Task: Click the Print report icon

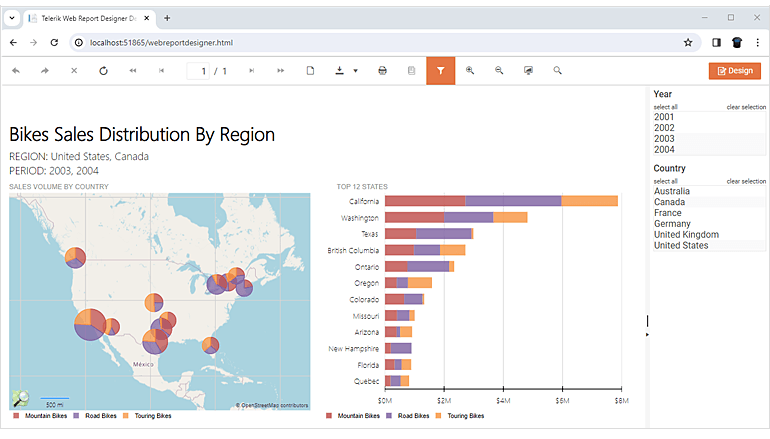Action: 382,71
